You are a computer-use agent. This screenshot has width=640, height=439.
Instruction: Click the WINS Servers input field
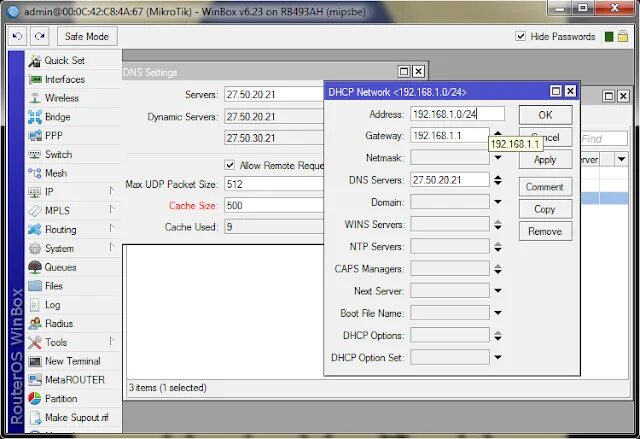[449, 224]
